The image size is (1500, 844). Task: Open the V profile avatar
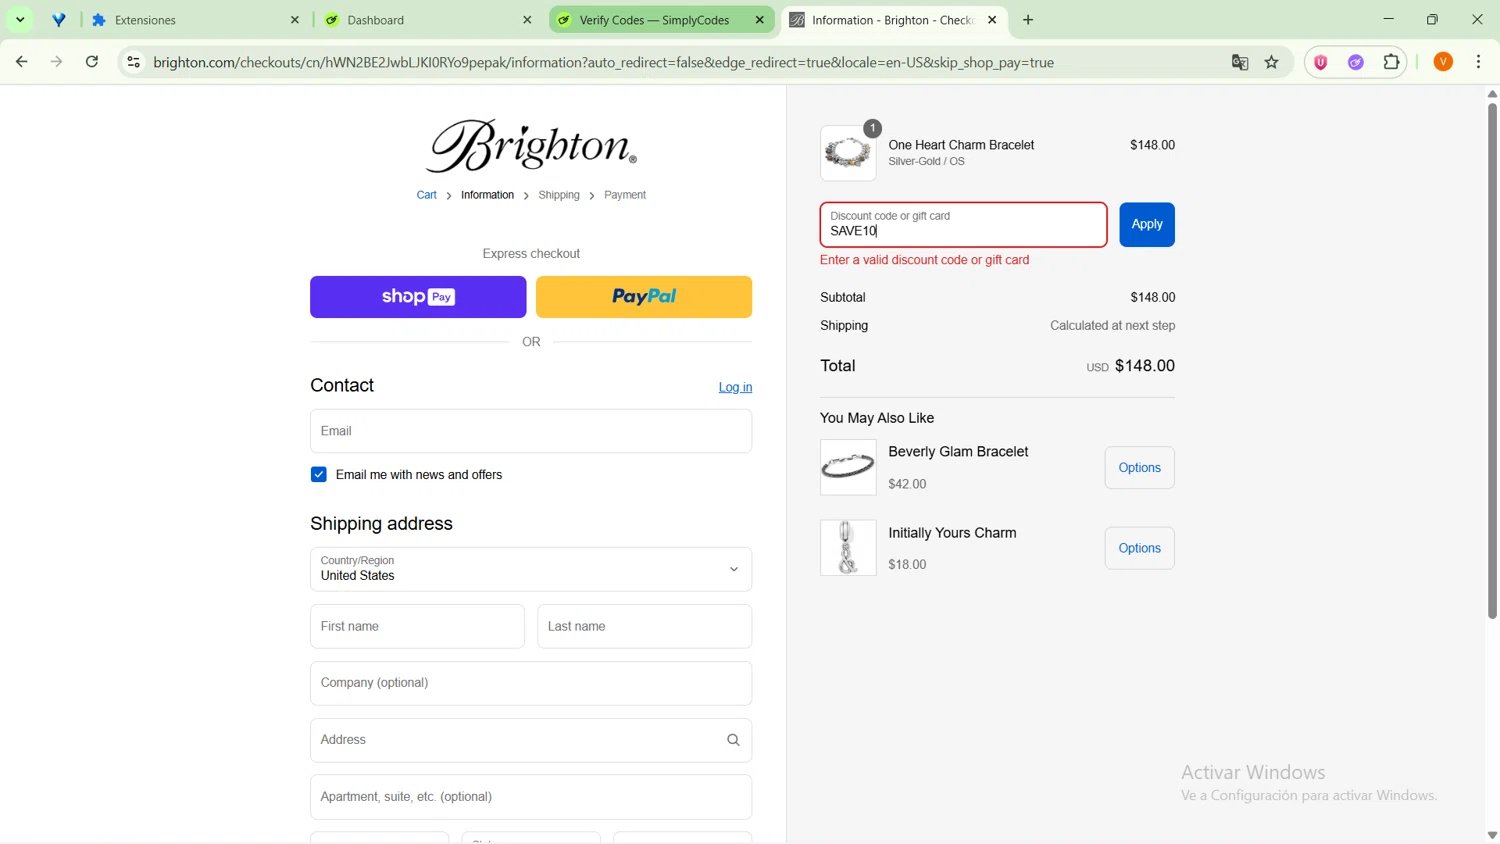coord(1443,62)
